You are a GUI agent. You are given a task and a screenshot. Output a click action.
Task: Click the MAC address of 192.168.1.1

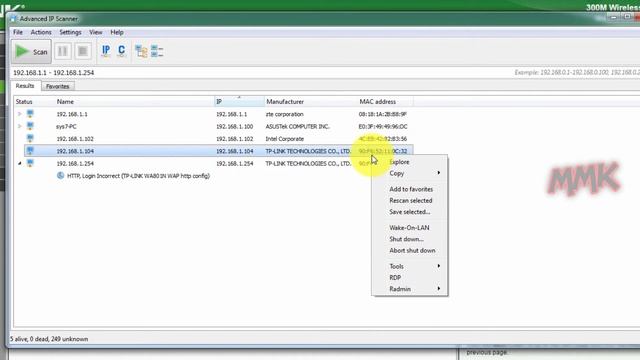[x=382, y=114]
